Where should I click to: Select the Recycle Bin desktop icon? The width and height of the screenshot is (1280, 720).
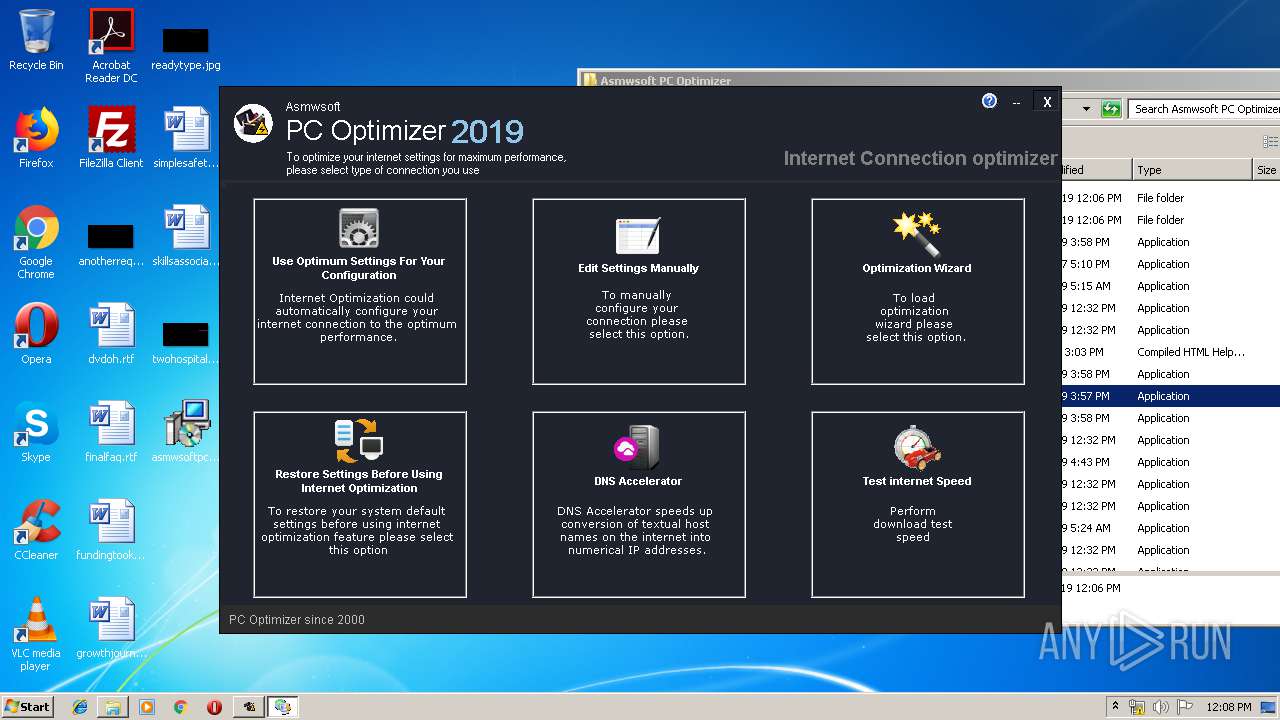click(x=36, y=40)
